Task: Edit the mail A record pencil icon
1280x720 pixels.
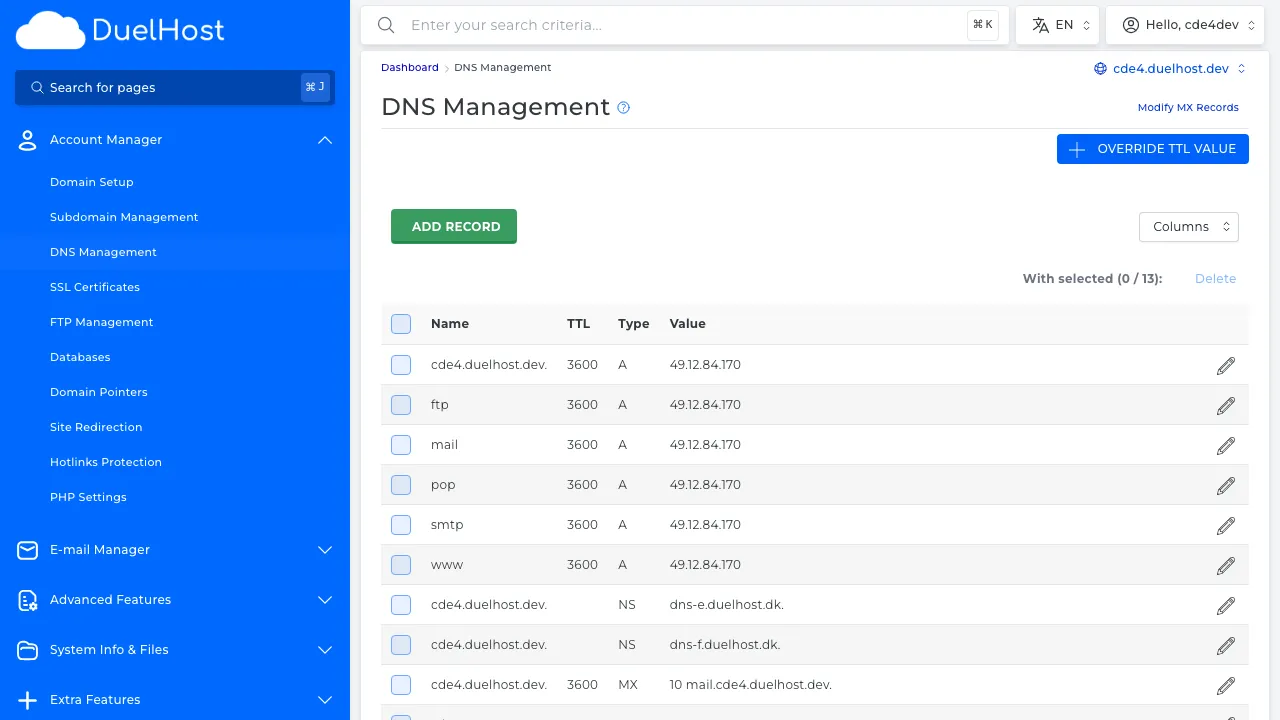Action: pyautogui.click(x=1225, y=445)
